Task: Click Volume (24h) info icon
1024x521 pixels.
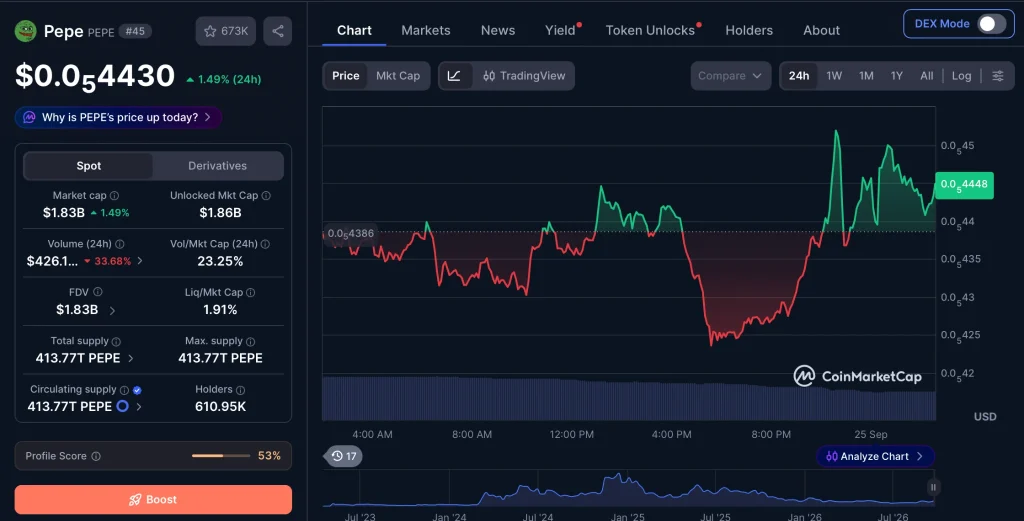Action: click(x=120, y=244)
